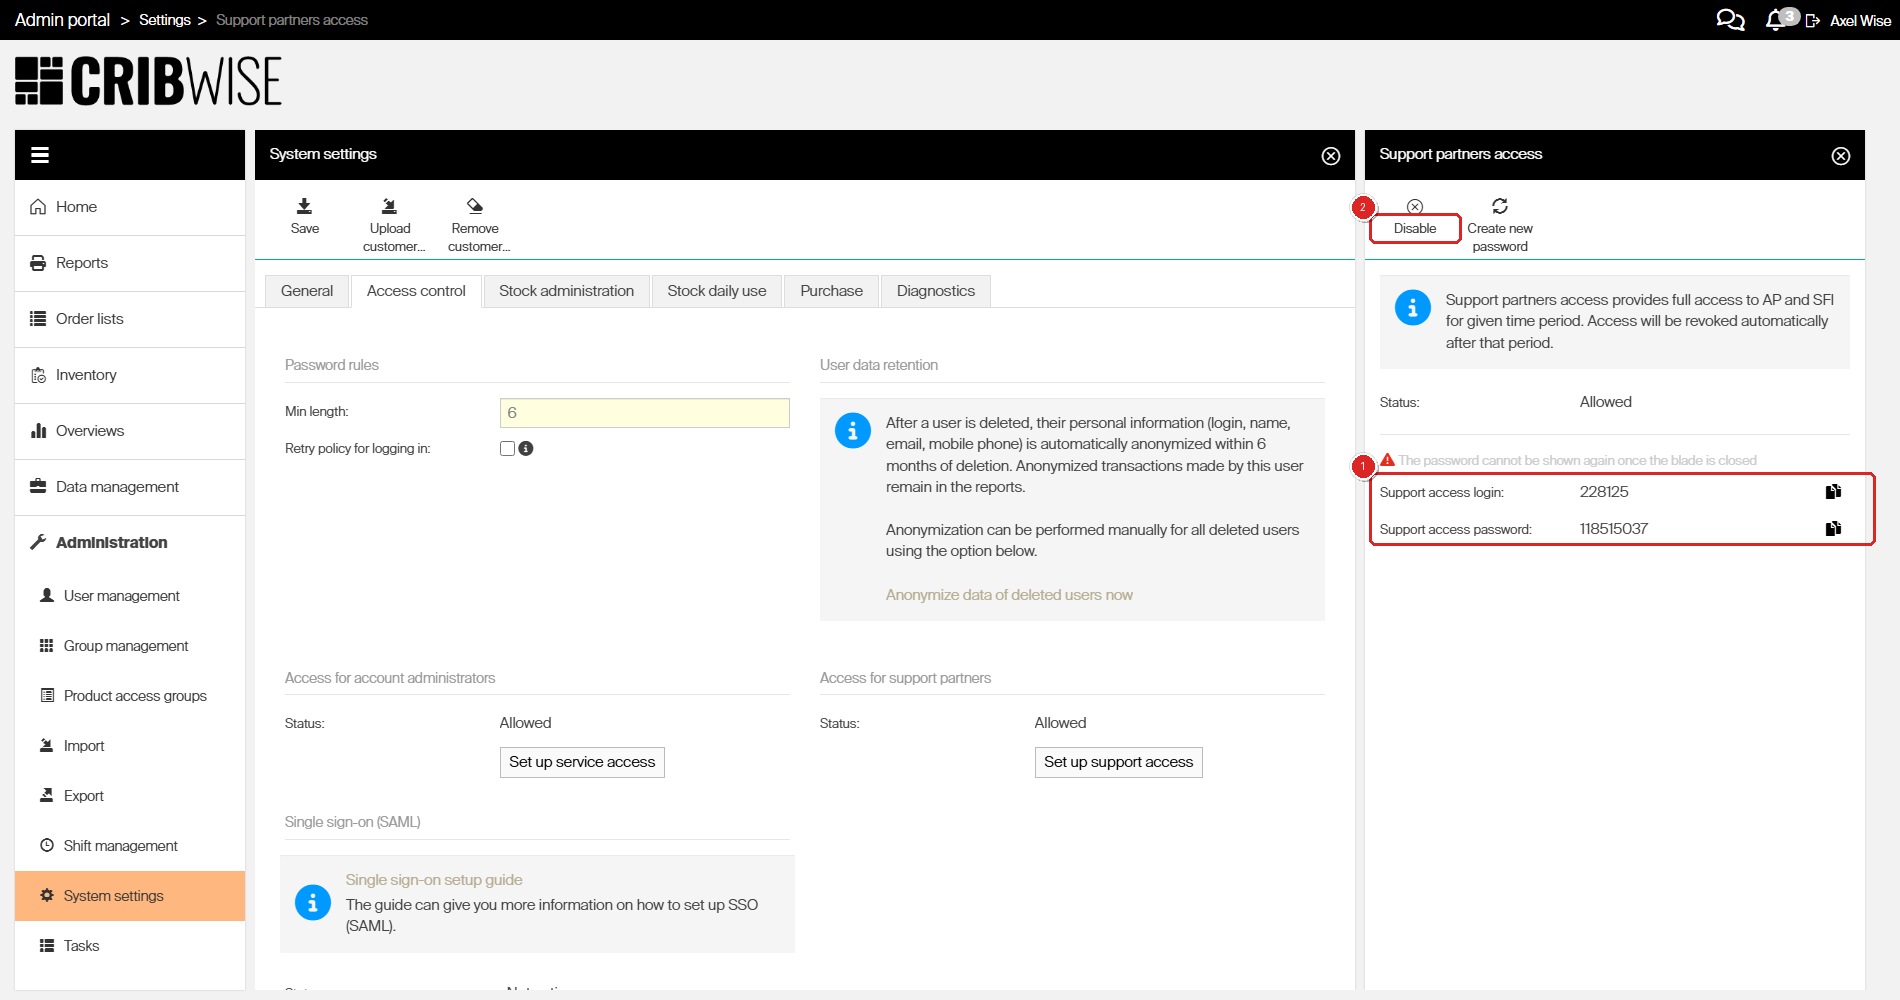The height and width of the screenshot is (1000, 1900).
Task: Enable the retry policy for logging in checkbox
Action: coord(507,449)
